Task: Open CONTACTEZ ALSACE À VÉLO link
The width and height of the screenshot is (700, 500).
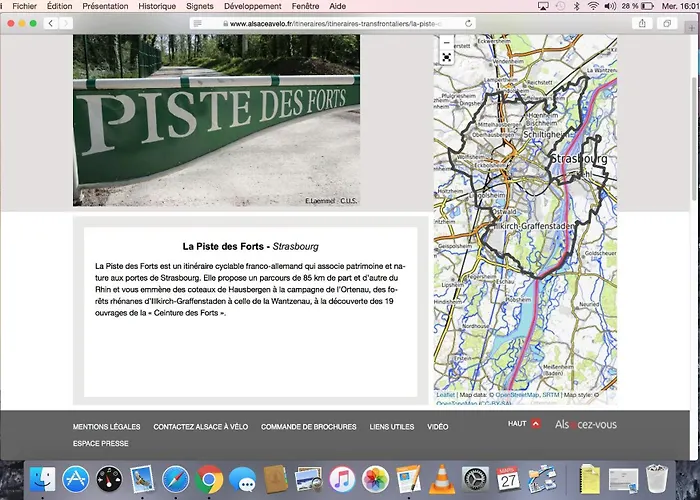Action: pyautogui.click(x=201, y=427)
